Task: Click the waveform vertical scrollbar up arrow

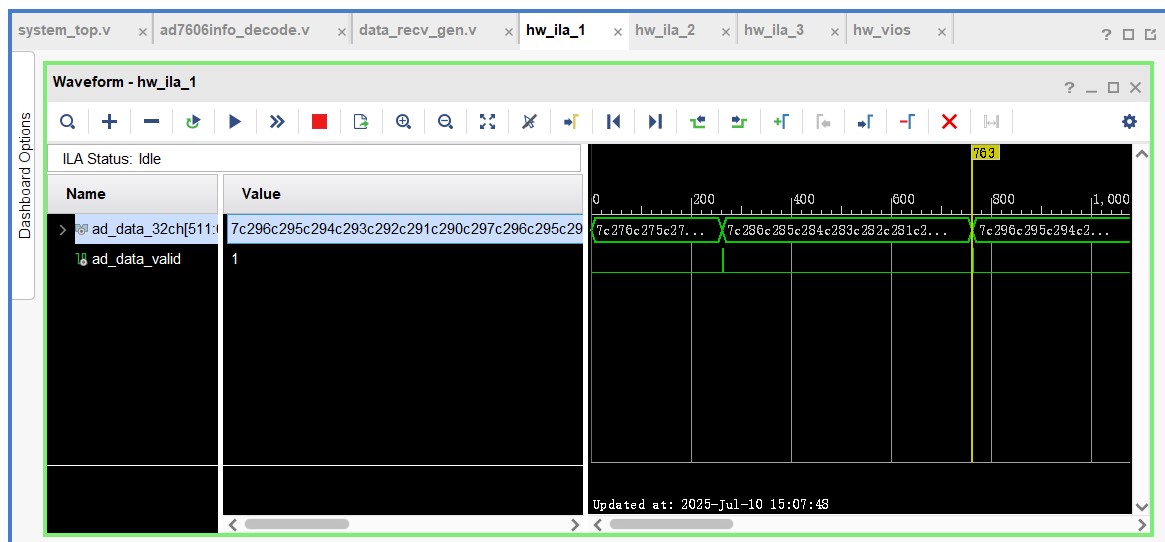Action: pos(1142,153)
